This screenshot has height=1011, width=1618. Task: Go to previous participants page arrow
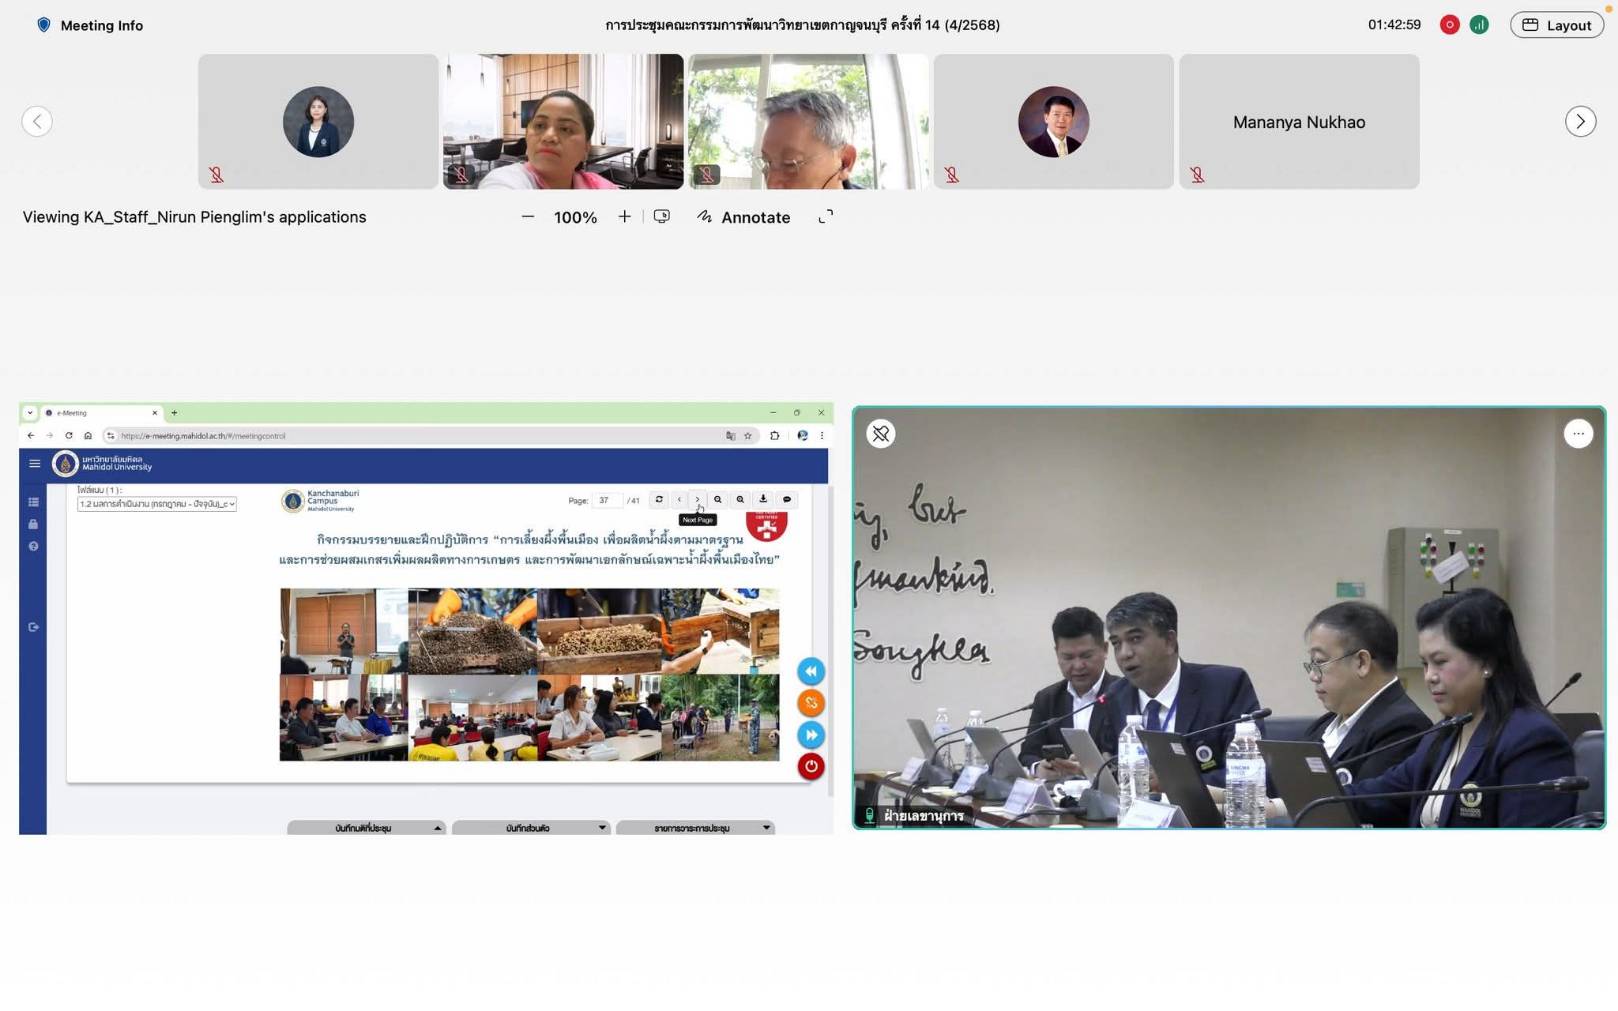click(x=37, y=122)
